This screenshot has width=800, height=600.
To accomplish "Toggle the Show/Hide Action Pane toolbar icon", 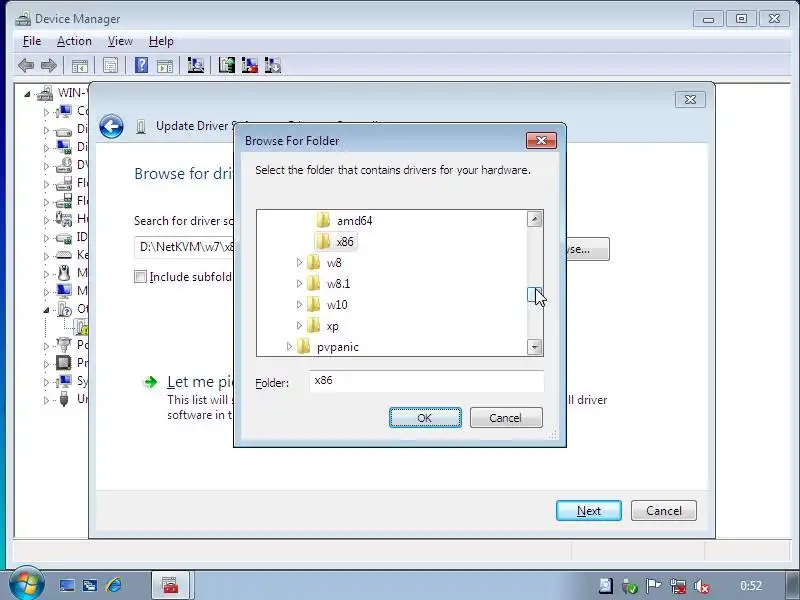I will pos(165,65).
